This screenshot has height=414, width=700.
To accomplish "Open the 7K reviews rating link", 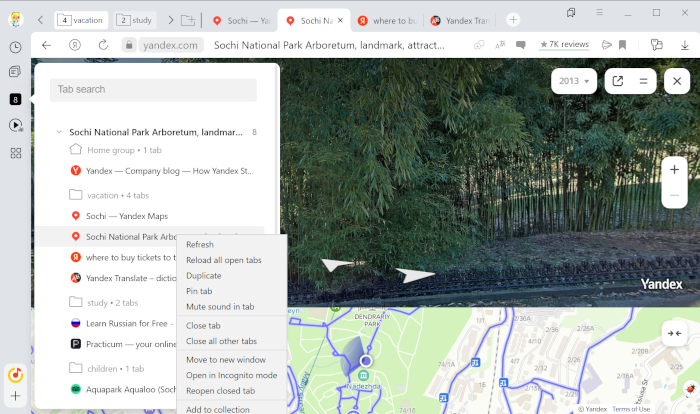I will tap(564, 45).
